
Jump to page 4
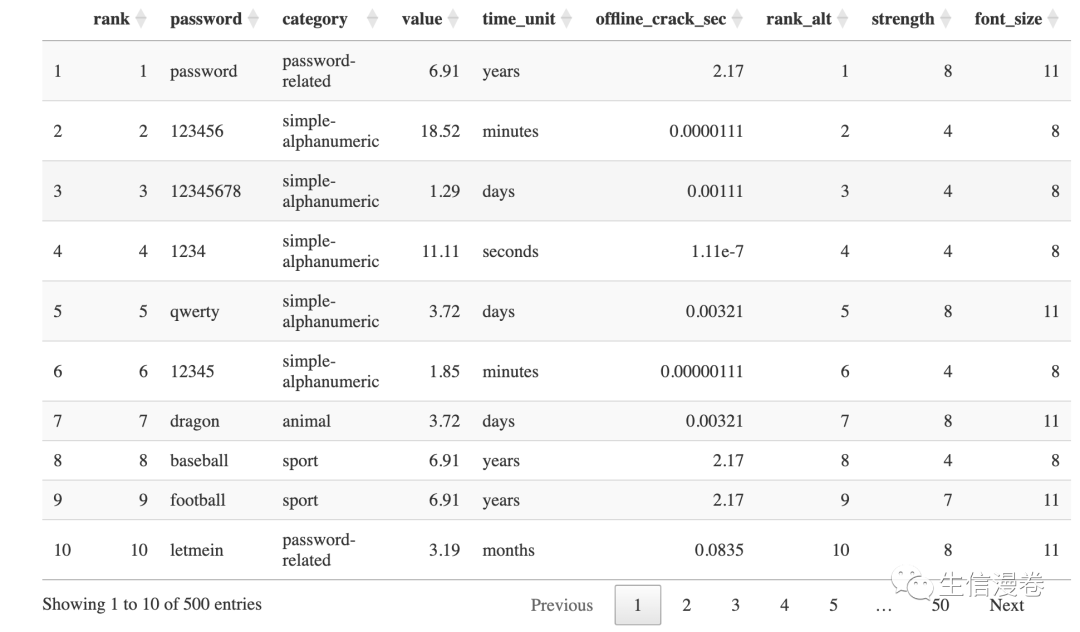click(x=784, y=605)
